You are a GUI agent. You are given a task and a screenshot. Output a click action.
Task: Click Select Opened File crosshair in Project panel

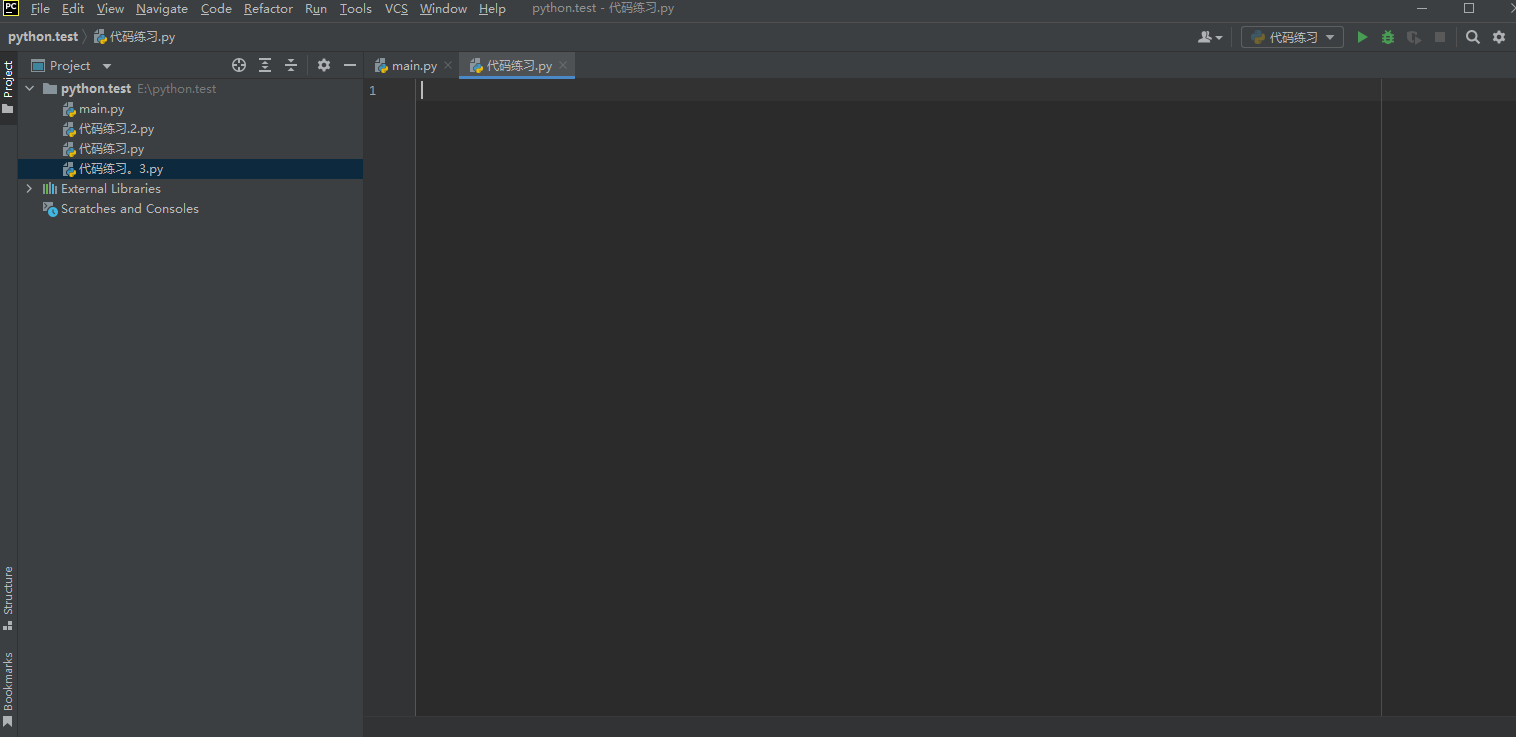point(239,64)
